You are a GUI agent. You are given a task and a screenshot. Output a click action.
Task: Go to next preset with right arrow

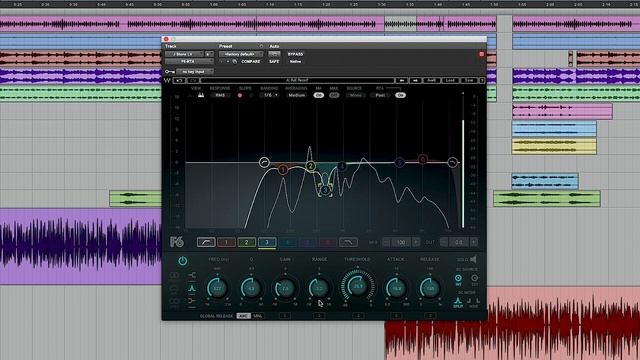415,80
